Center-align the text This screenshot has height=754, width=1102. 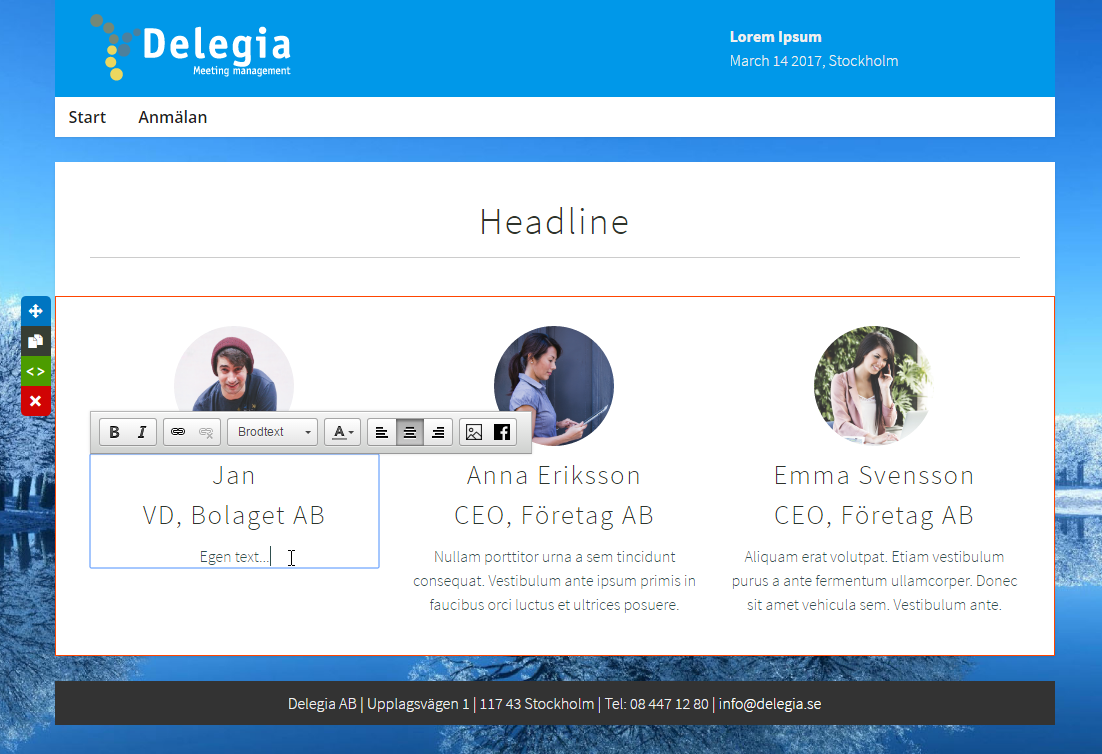pyautogui.click(x=410, y=432)
